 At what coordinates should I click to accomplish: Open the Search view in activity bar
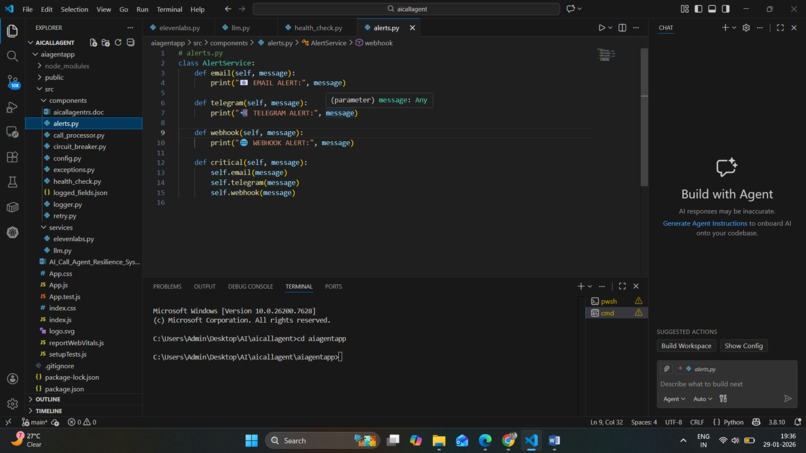[12, 56]
